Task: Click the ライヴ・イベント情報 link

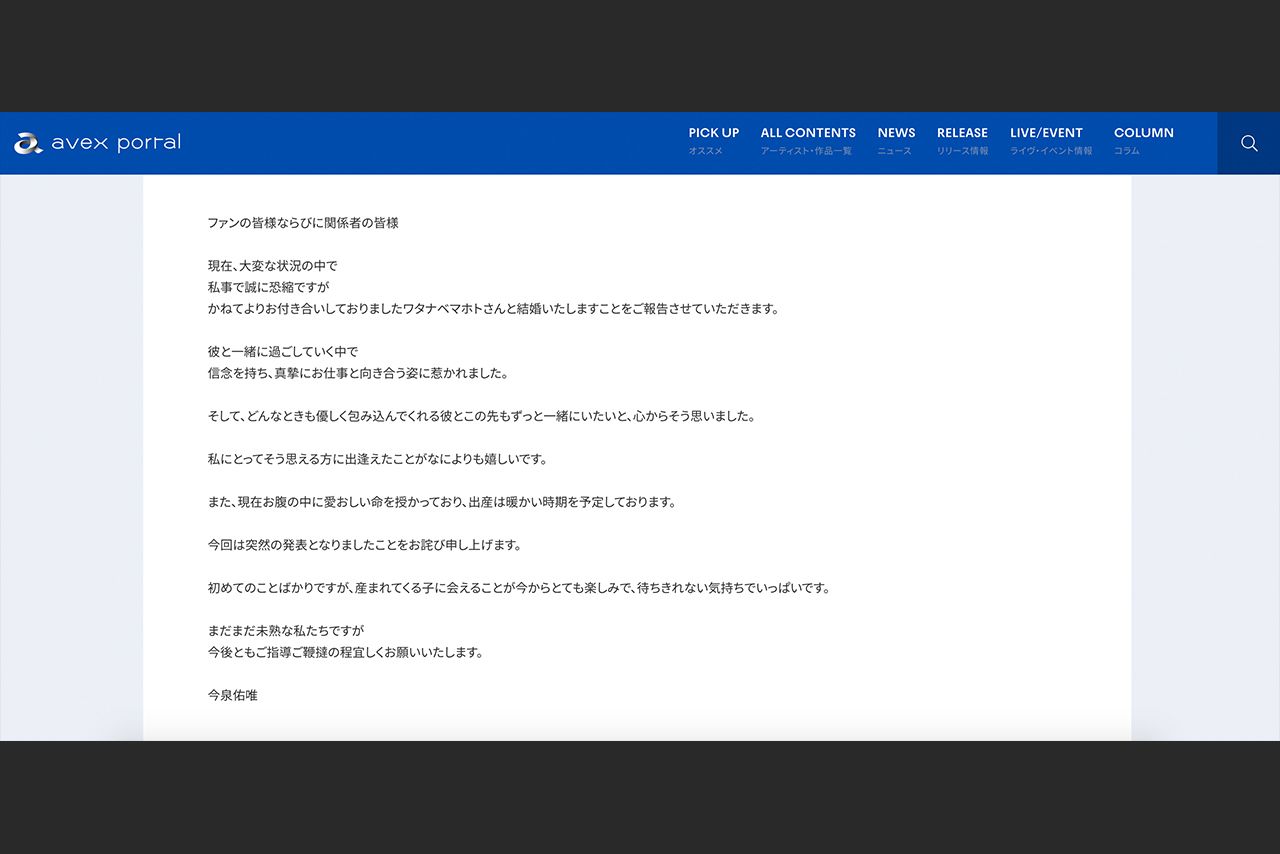Action: click(1050, 151)
